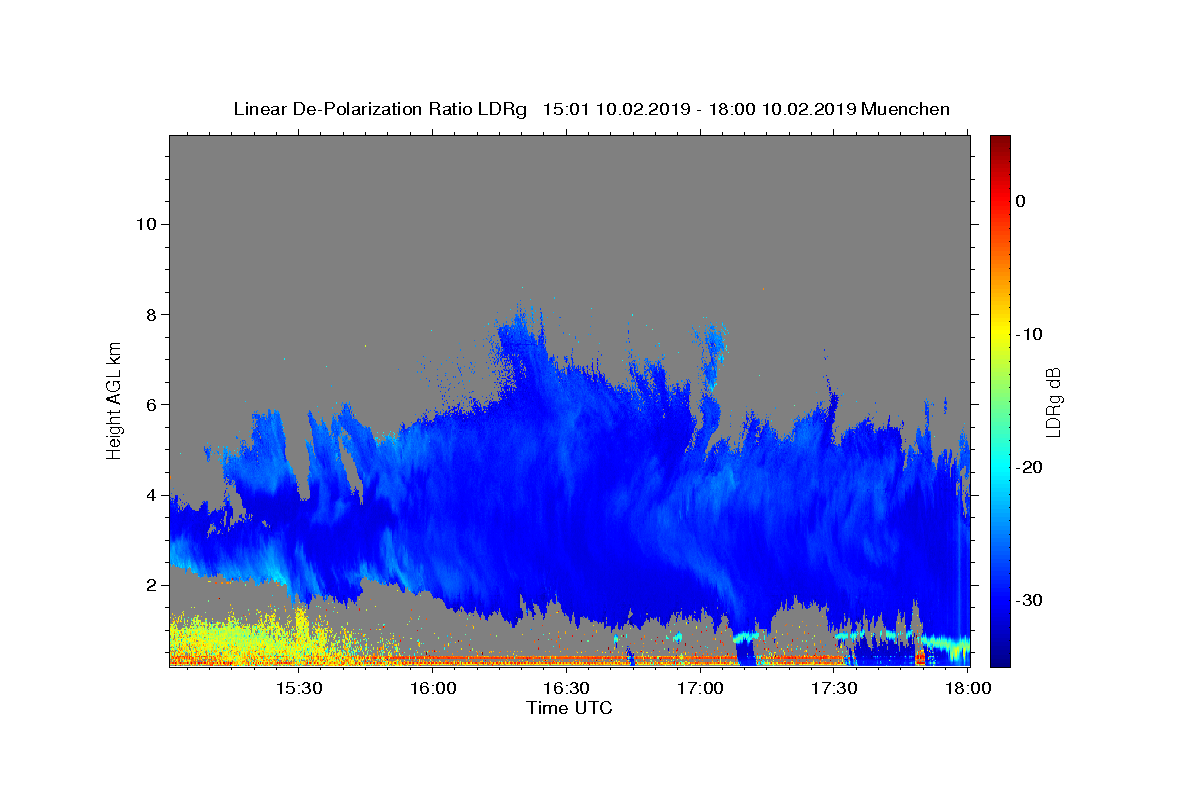Viewport: 1200px width, 800px height.
Task: Click the dark red top of the colorbar
Action: [x=1000, y=142]
